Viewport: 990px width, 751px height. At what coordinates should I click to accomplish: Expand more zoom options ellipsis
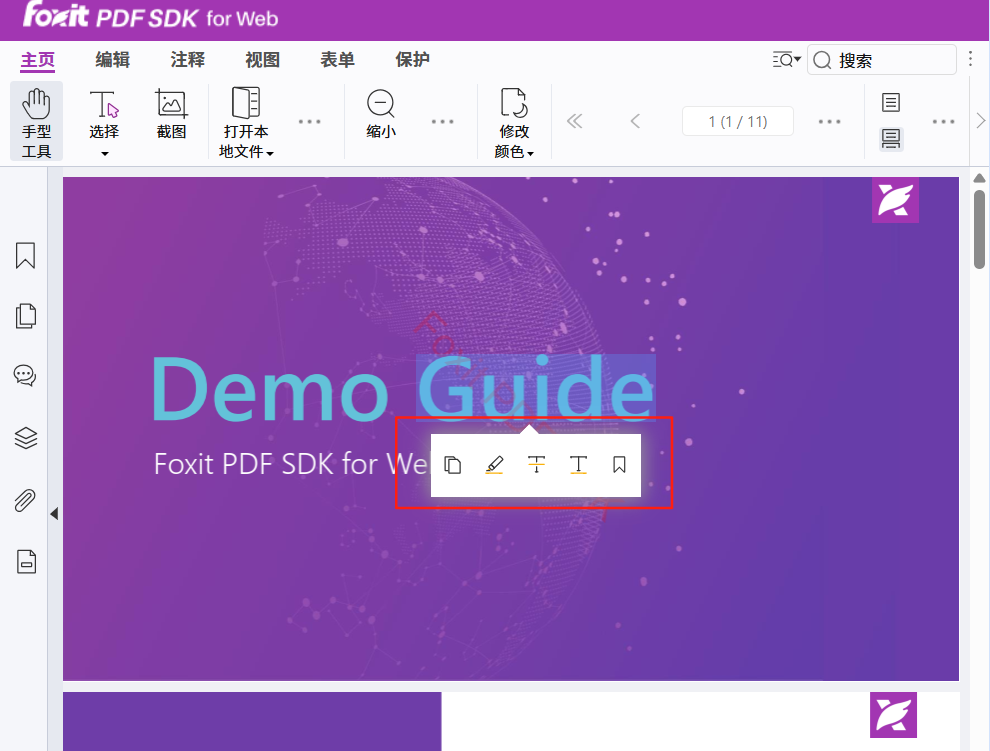[x=443, y=121]
